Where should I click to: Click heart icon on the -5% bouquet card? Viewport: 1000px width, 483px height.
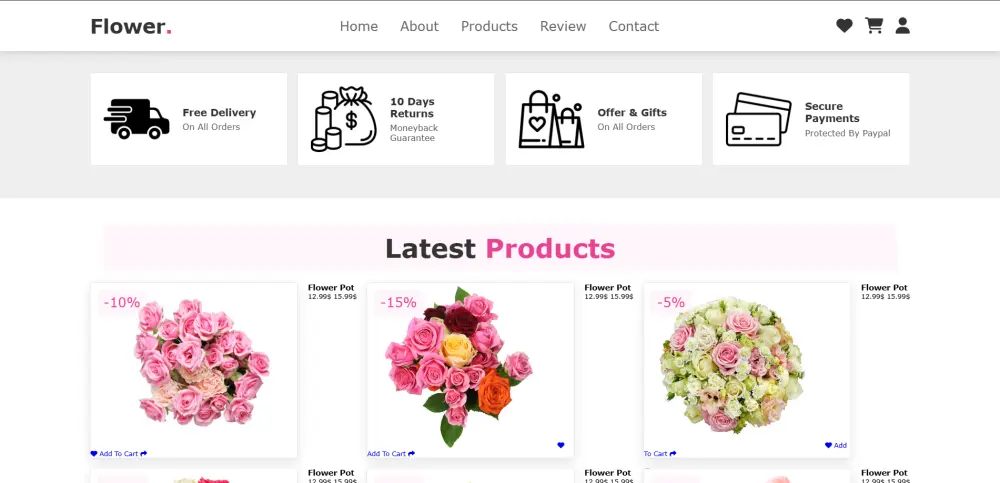[828, 445]
